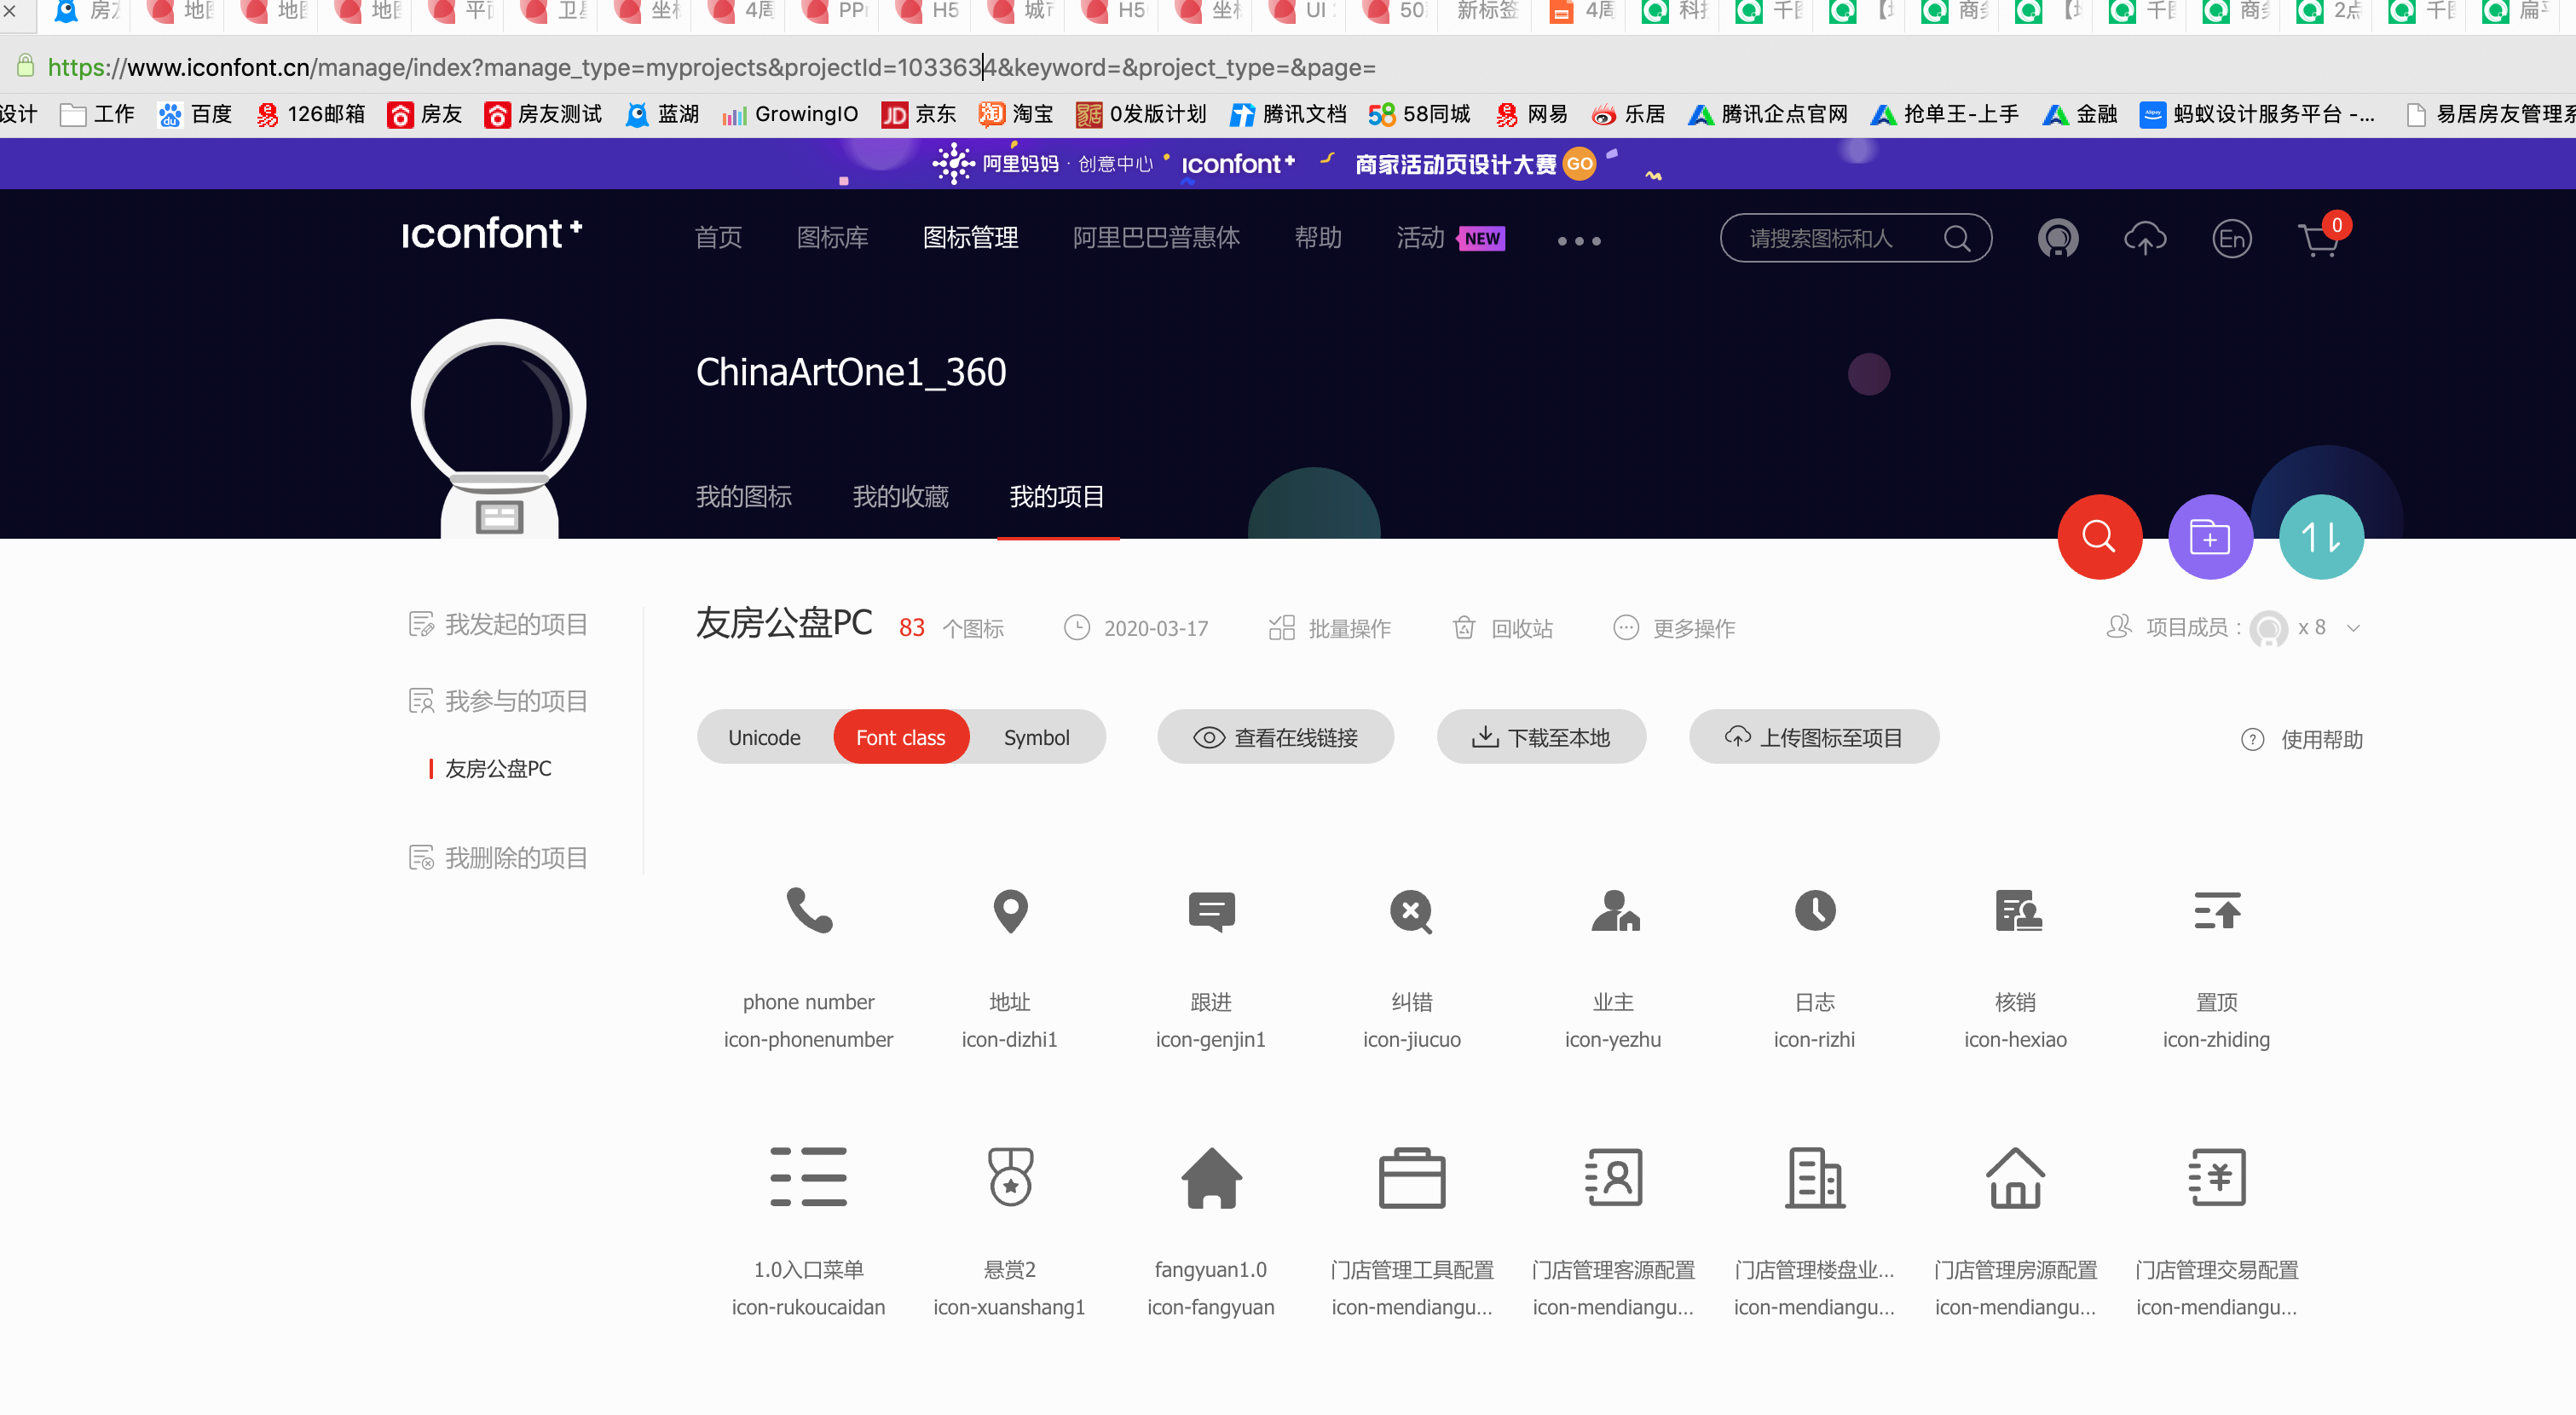Click the 业主 owner icon

coord(1614,910)
